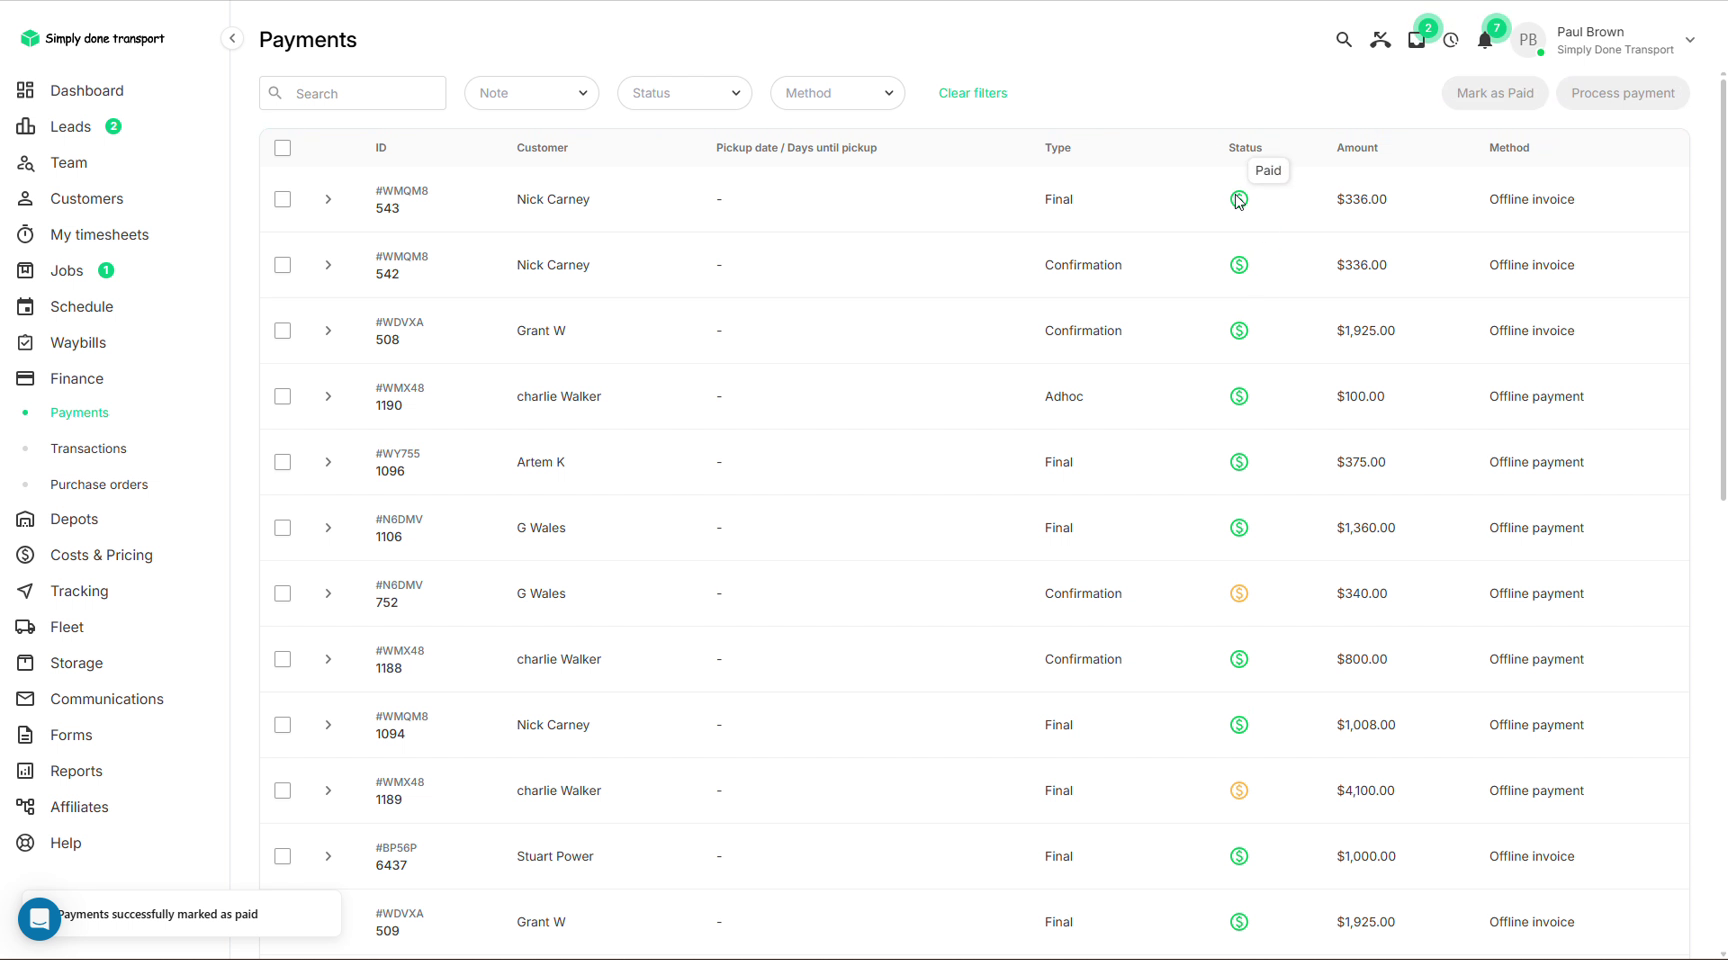Open Dashboard in the sidebar

[87, 90]
